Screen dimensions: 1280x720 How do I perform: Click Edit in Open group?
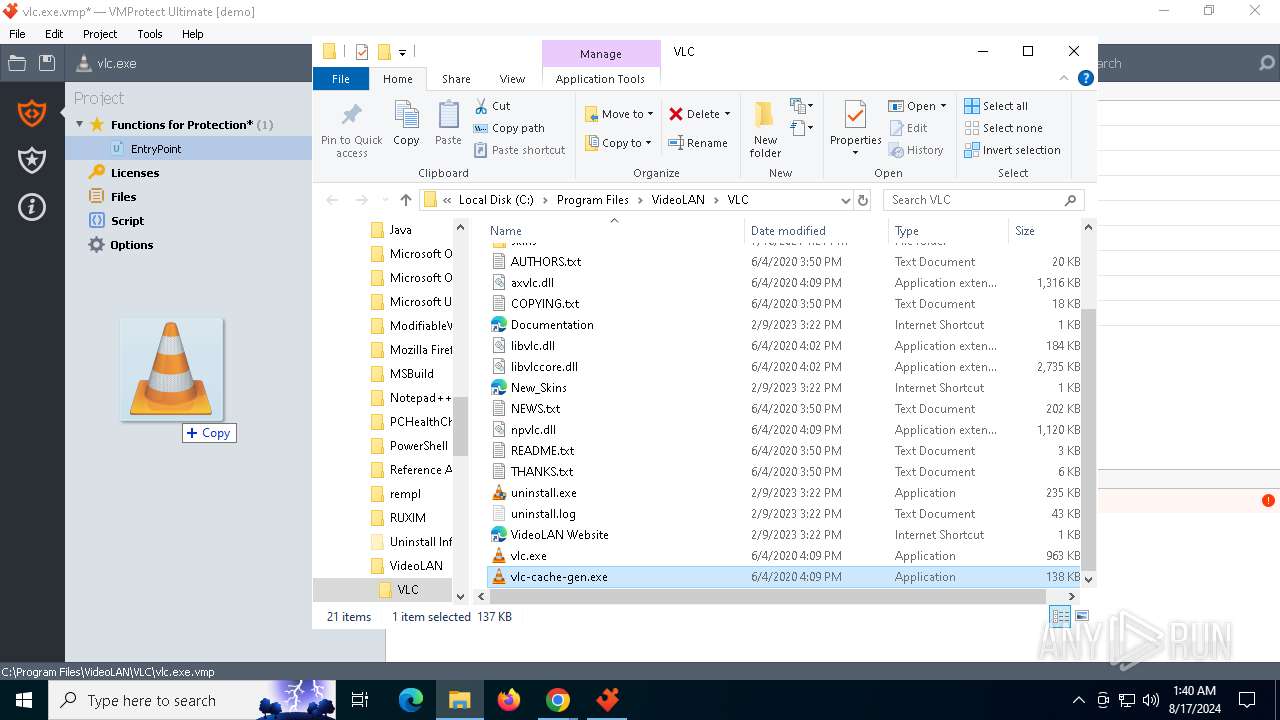tap(908, 128)
